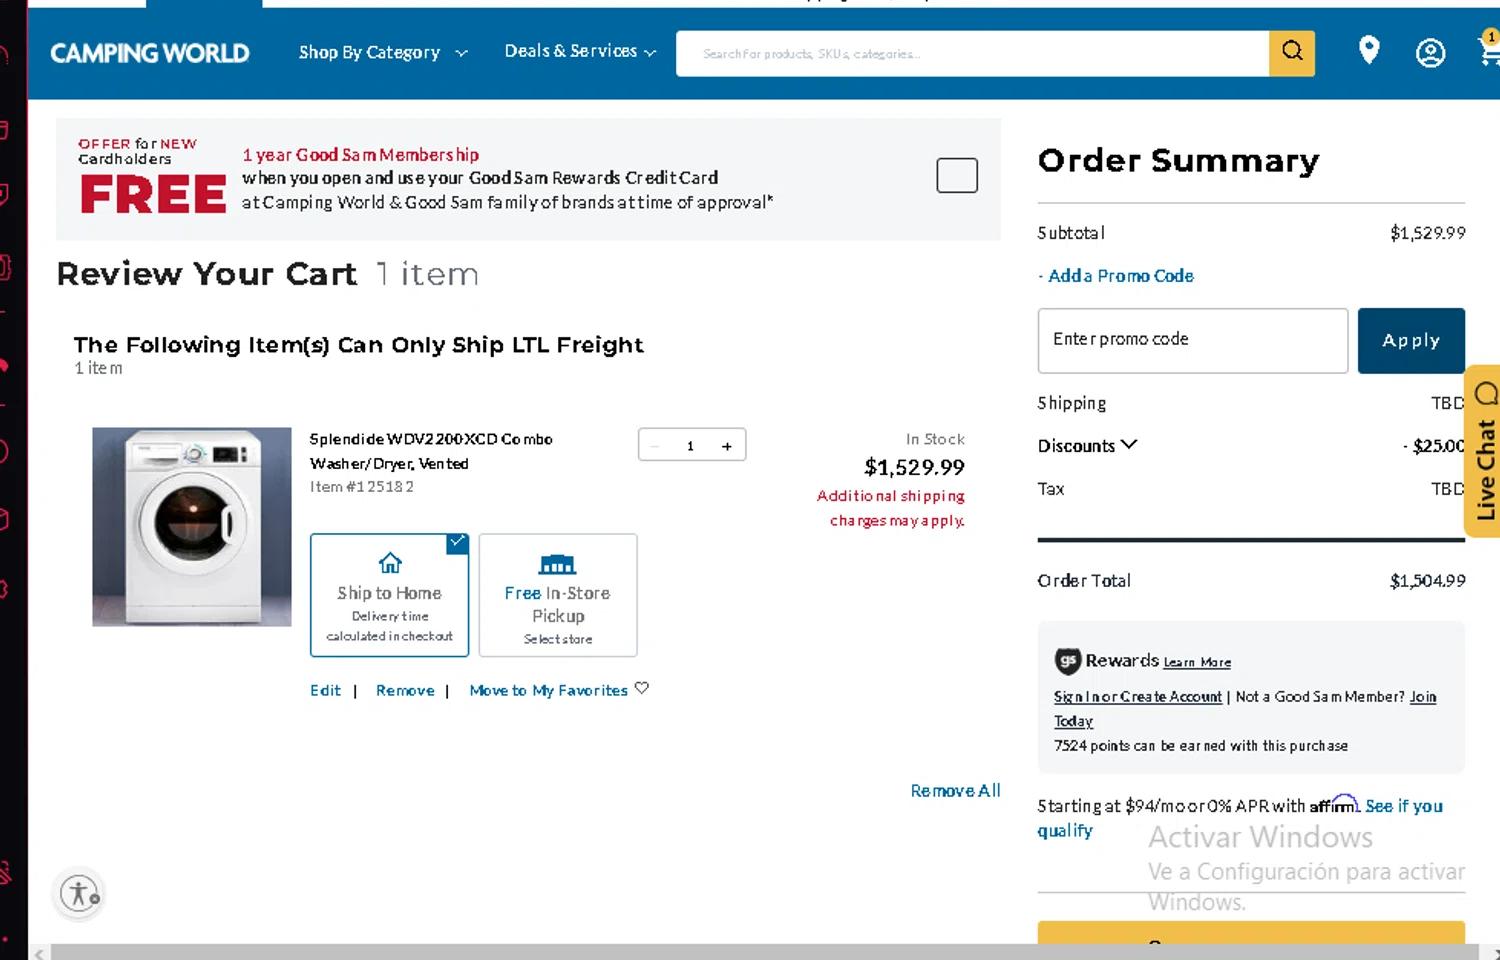The width and height of the screenshot is (1500, 960).
Task: Click the favorites heart icon
Action: tap(642, 688)
